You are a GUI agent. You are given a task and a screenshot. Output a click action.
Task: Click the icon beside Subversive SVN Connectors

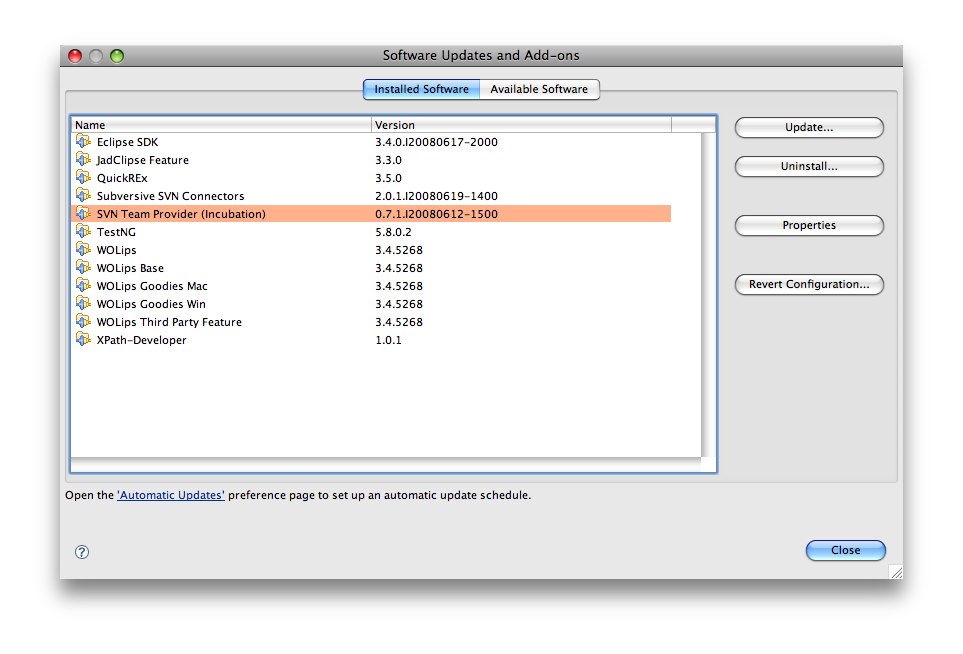(x=83, y=195)
